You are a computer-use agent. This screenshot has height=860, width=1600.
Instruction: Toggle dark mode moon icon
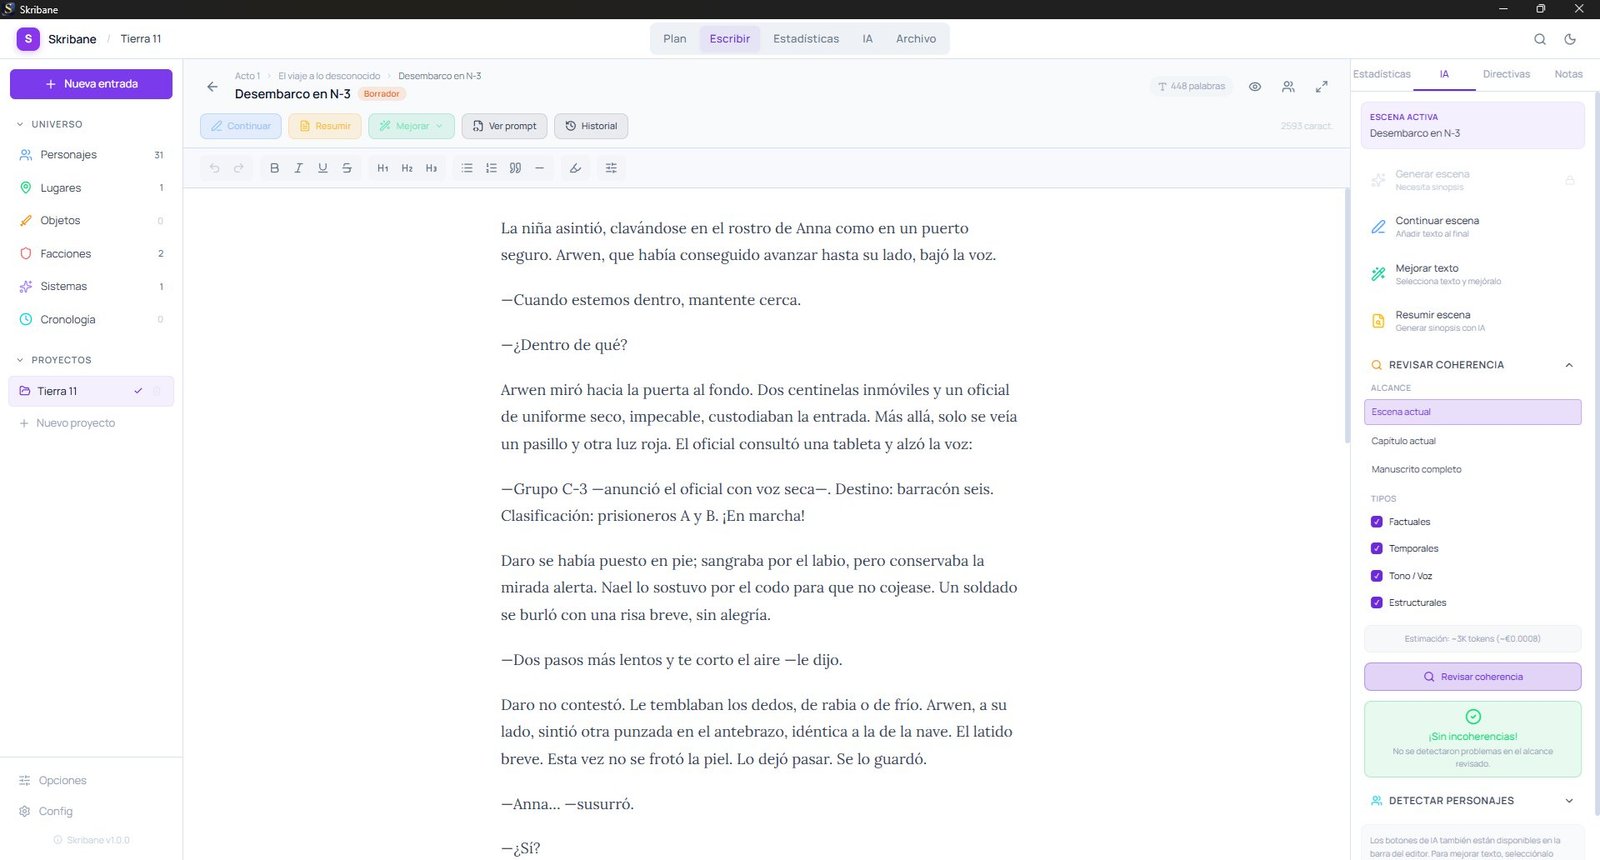(x=1570, y=39)
